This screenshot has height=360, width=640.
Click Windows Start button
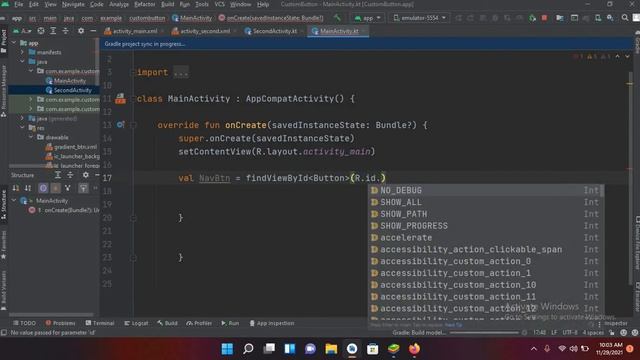tap(227, 349)
